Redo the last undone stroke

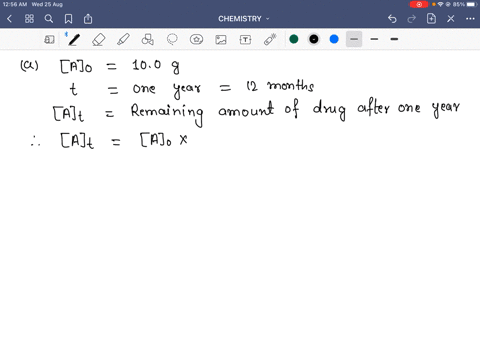pyautogui.click(x=412, y=19)
